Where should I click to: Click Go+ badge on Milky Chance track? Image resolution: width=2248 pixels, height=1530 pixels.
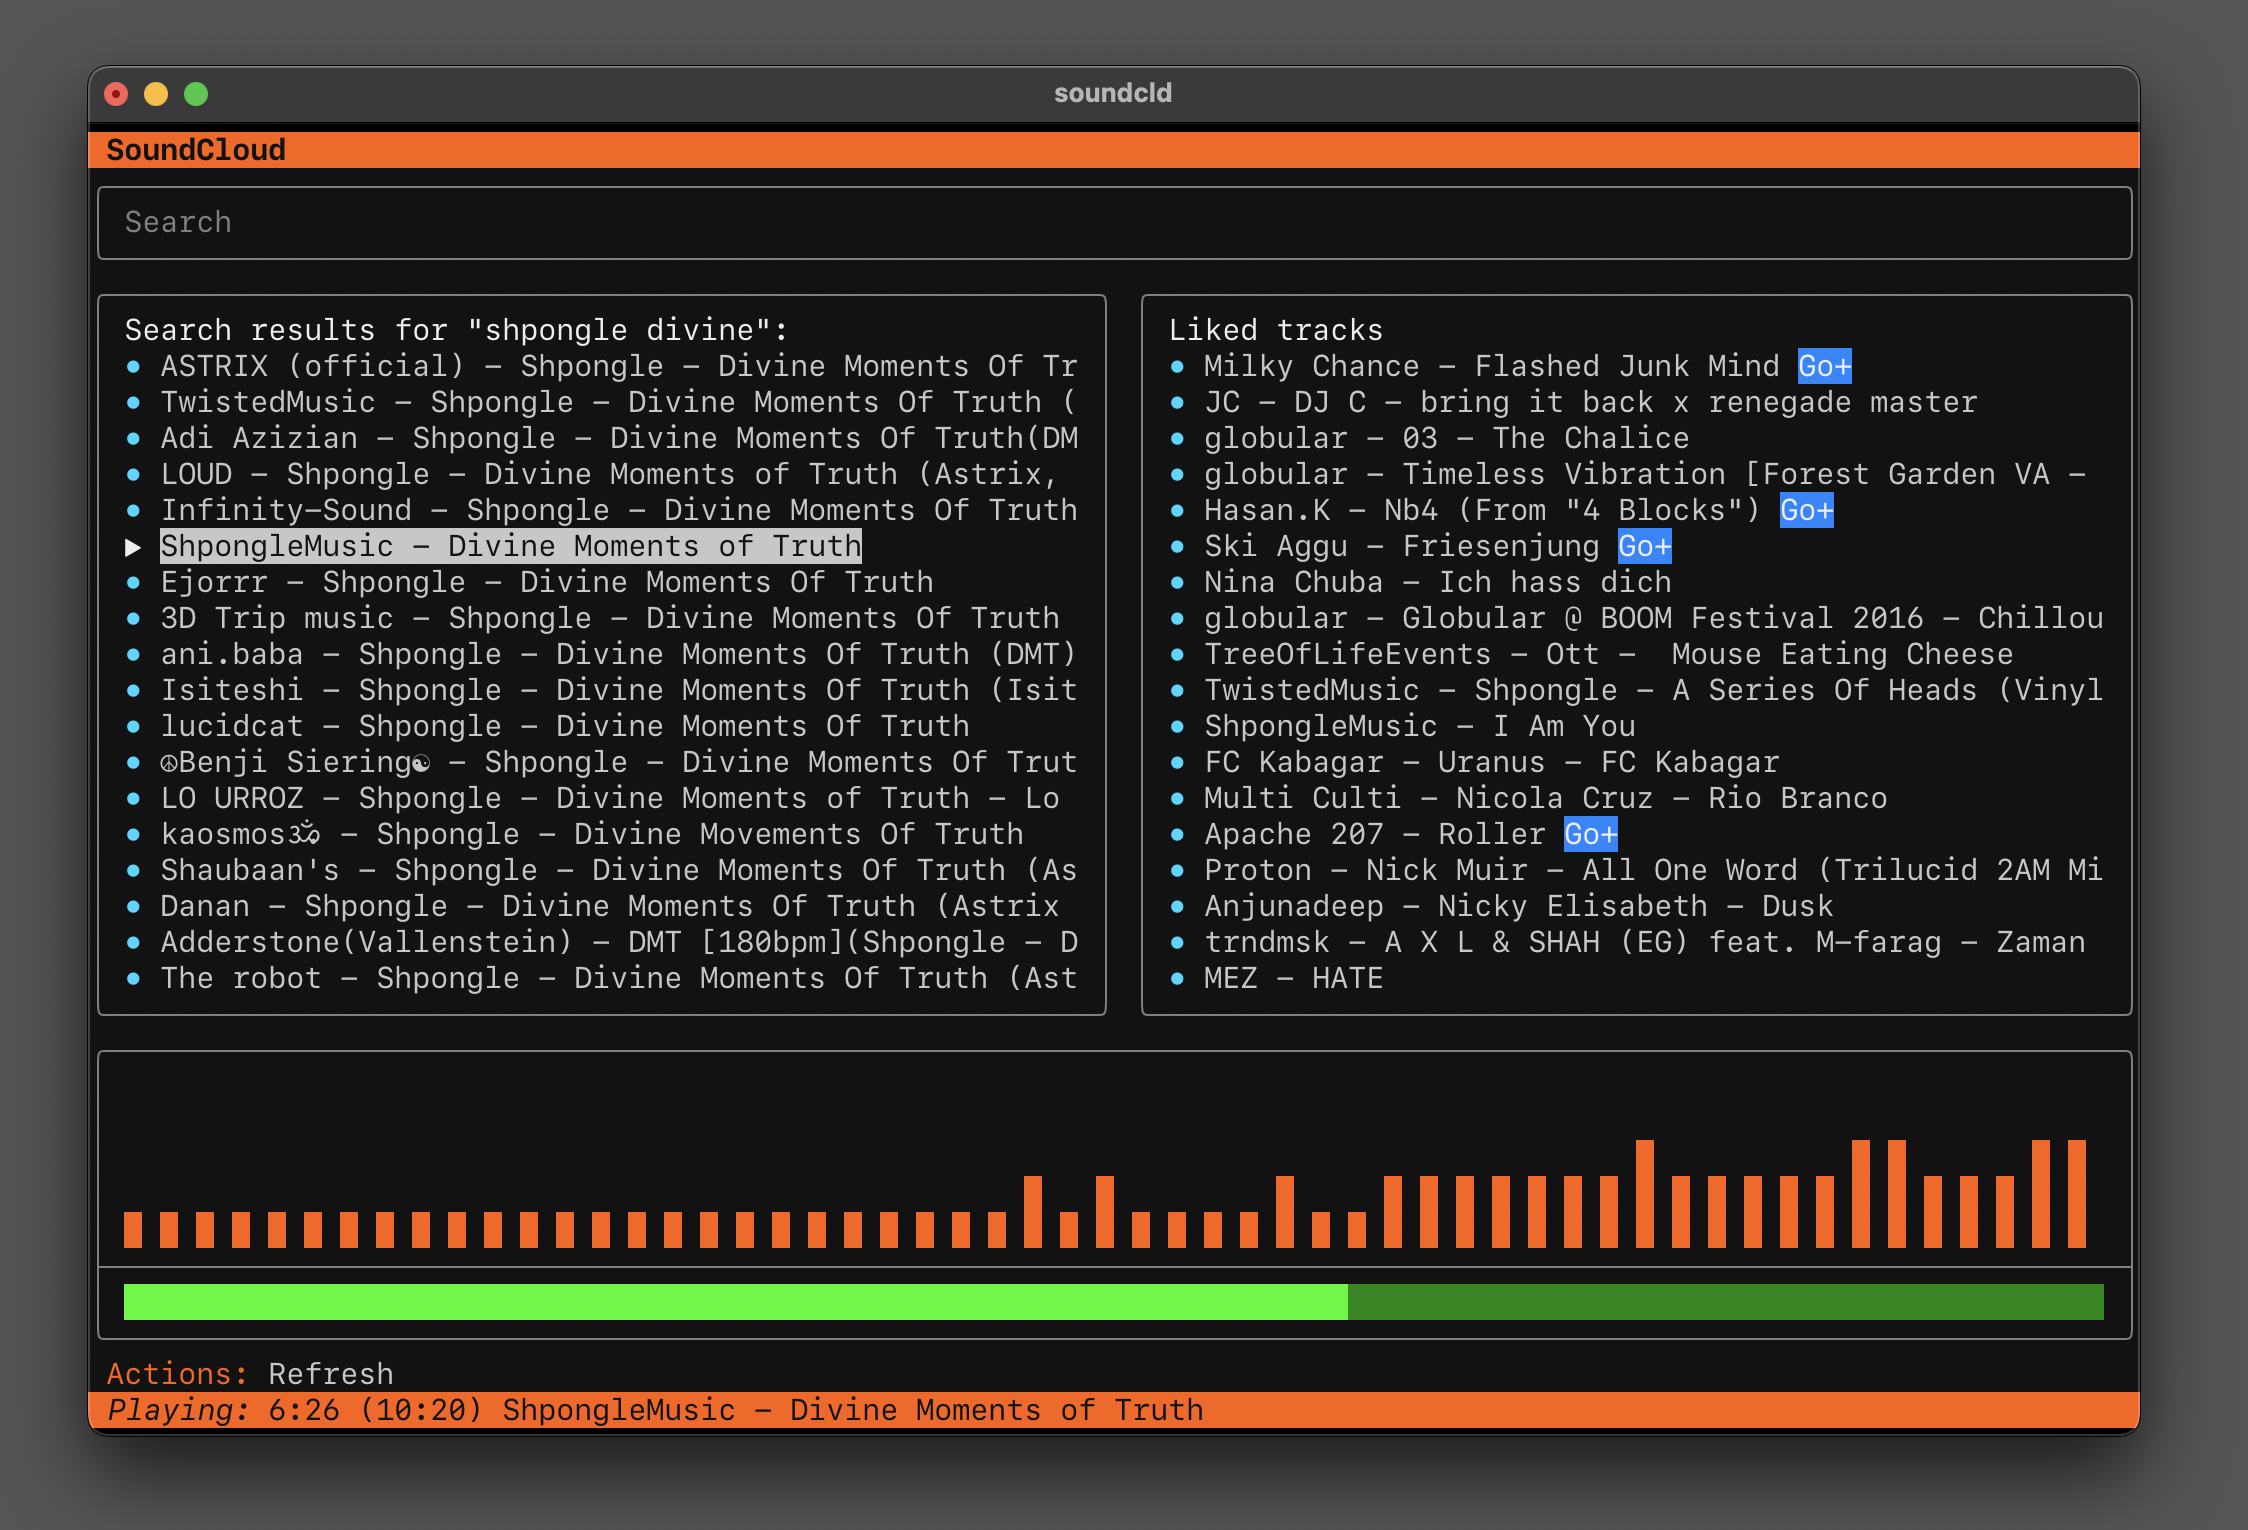tap(1824, 366)
